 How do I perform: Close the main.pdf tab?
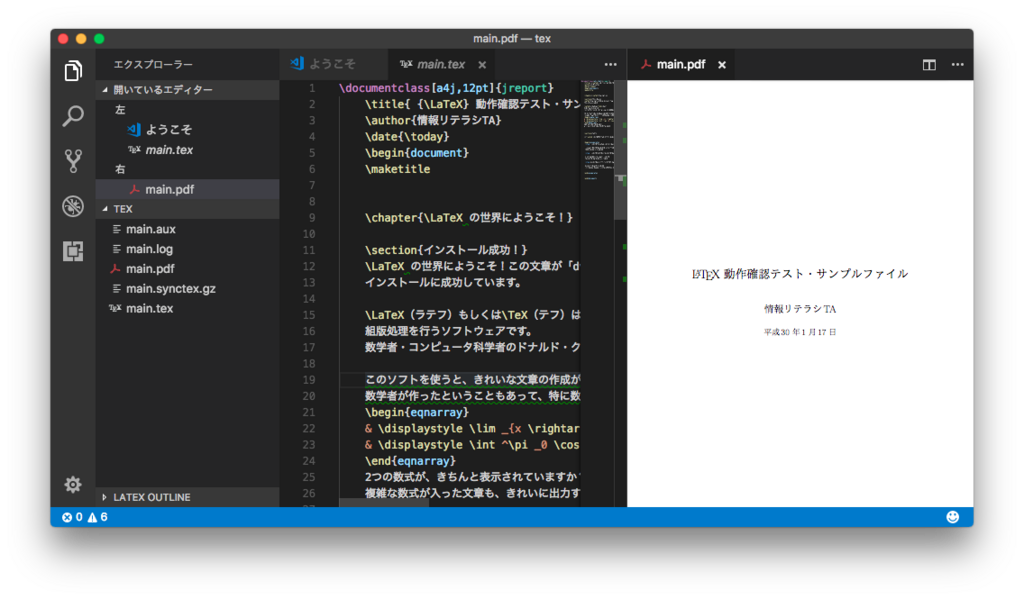coord(722,65)
